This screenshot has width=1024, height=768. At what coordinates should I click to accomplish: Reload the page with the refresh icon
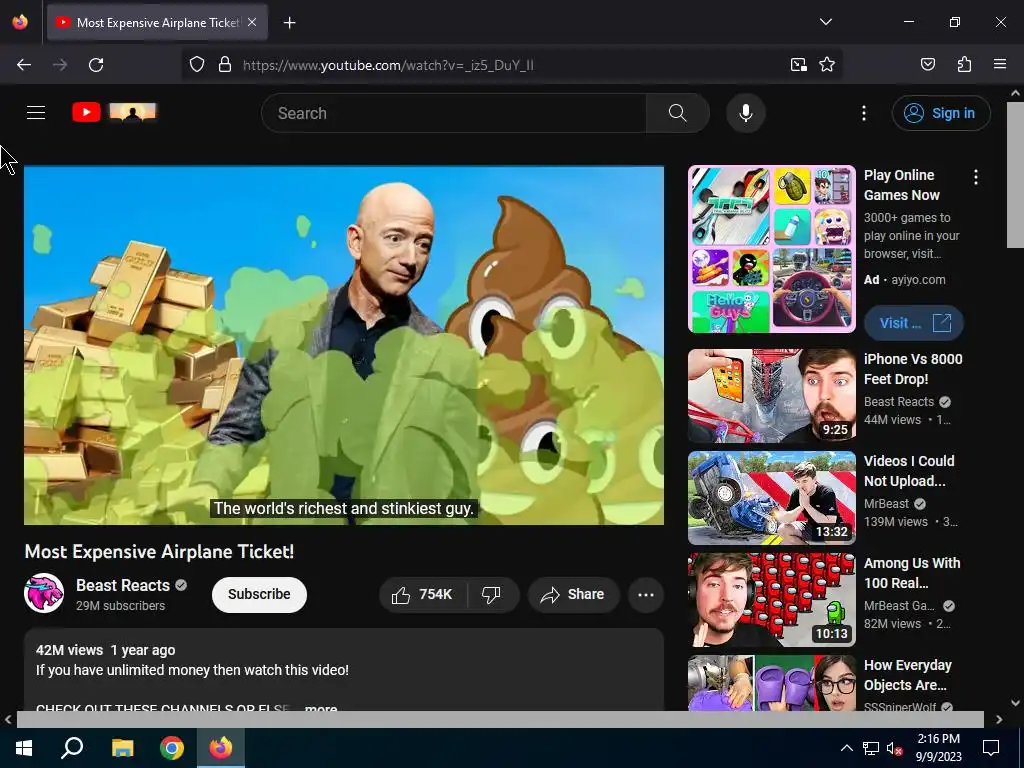point(96,65)
